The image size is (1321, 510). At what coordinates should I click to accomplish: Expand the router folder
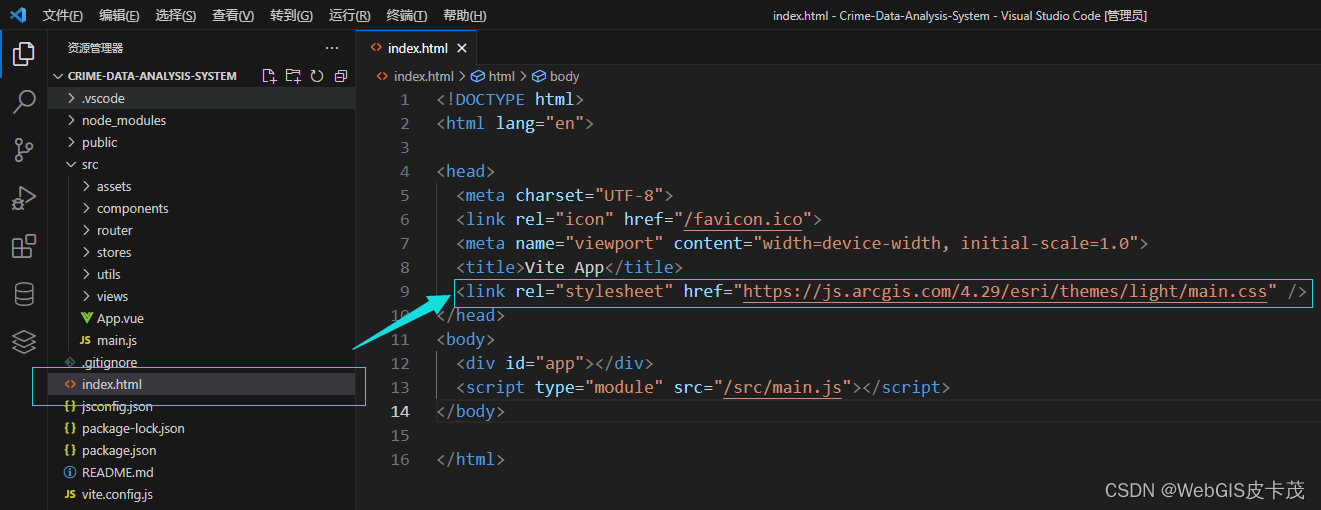coord(201,230)
